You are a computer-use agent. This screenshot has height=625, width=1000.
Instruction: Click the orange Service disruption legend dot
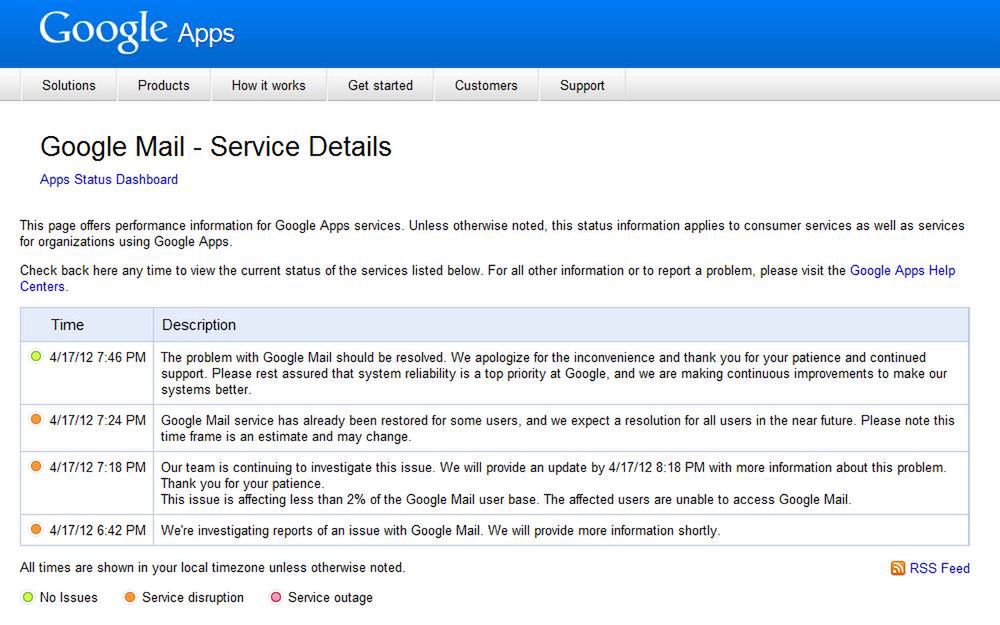129,598
